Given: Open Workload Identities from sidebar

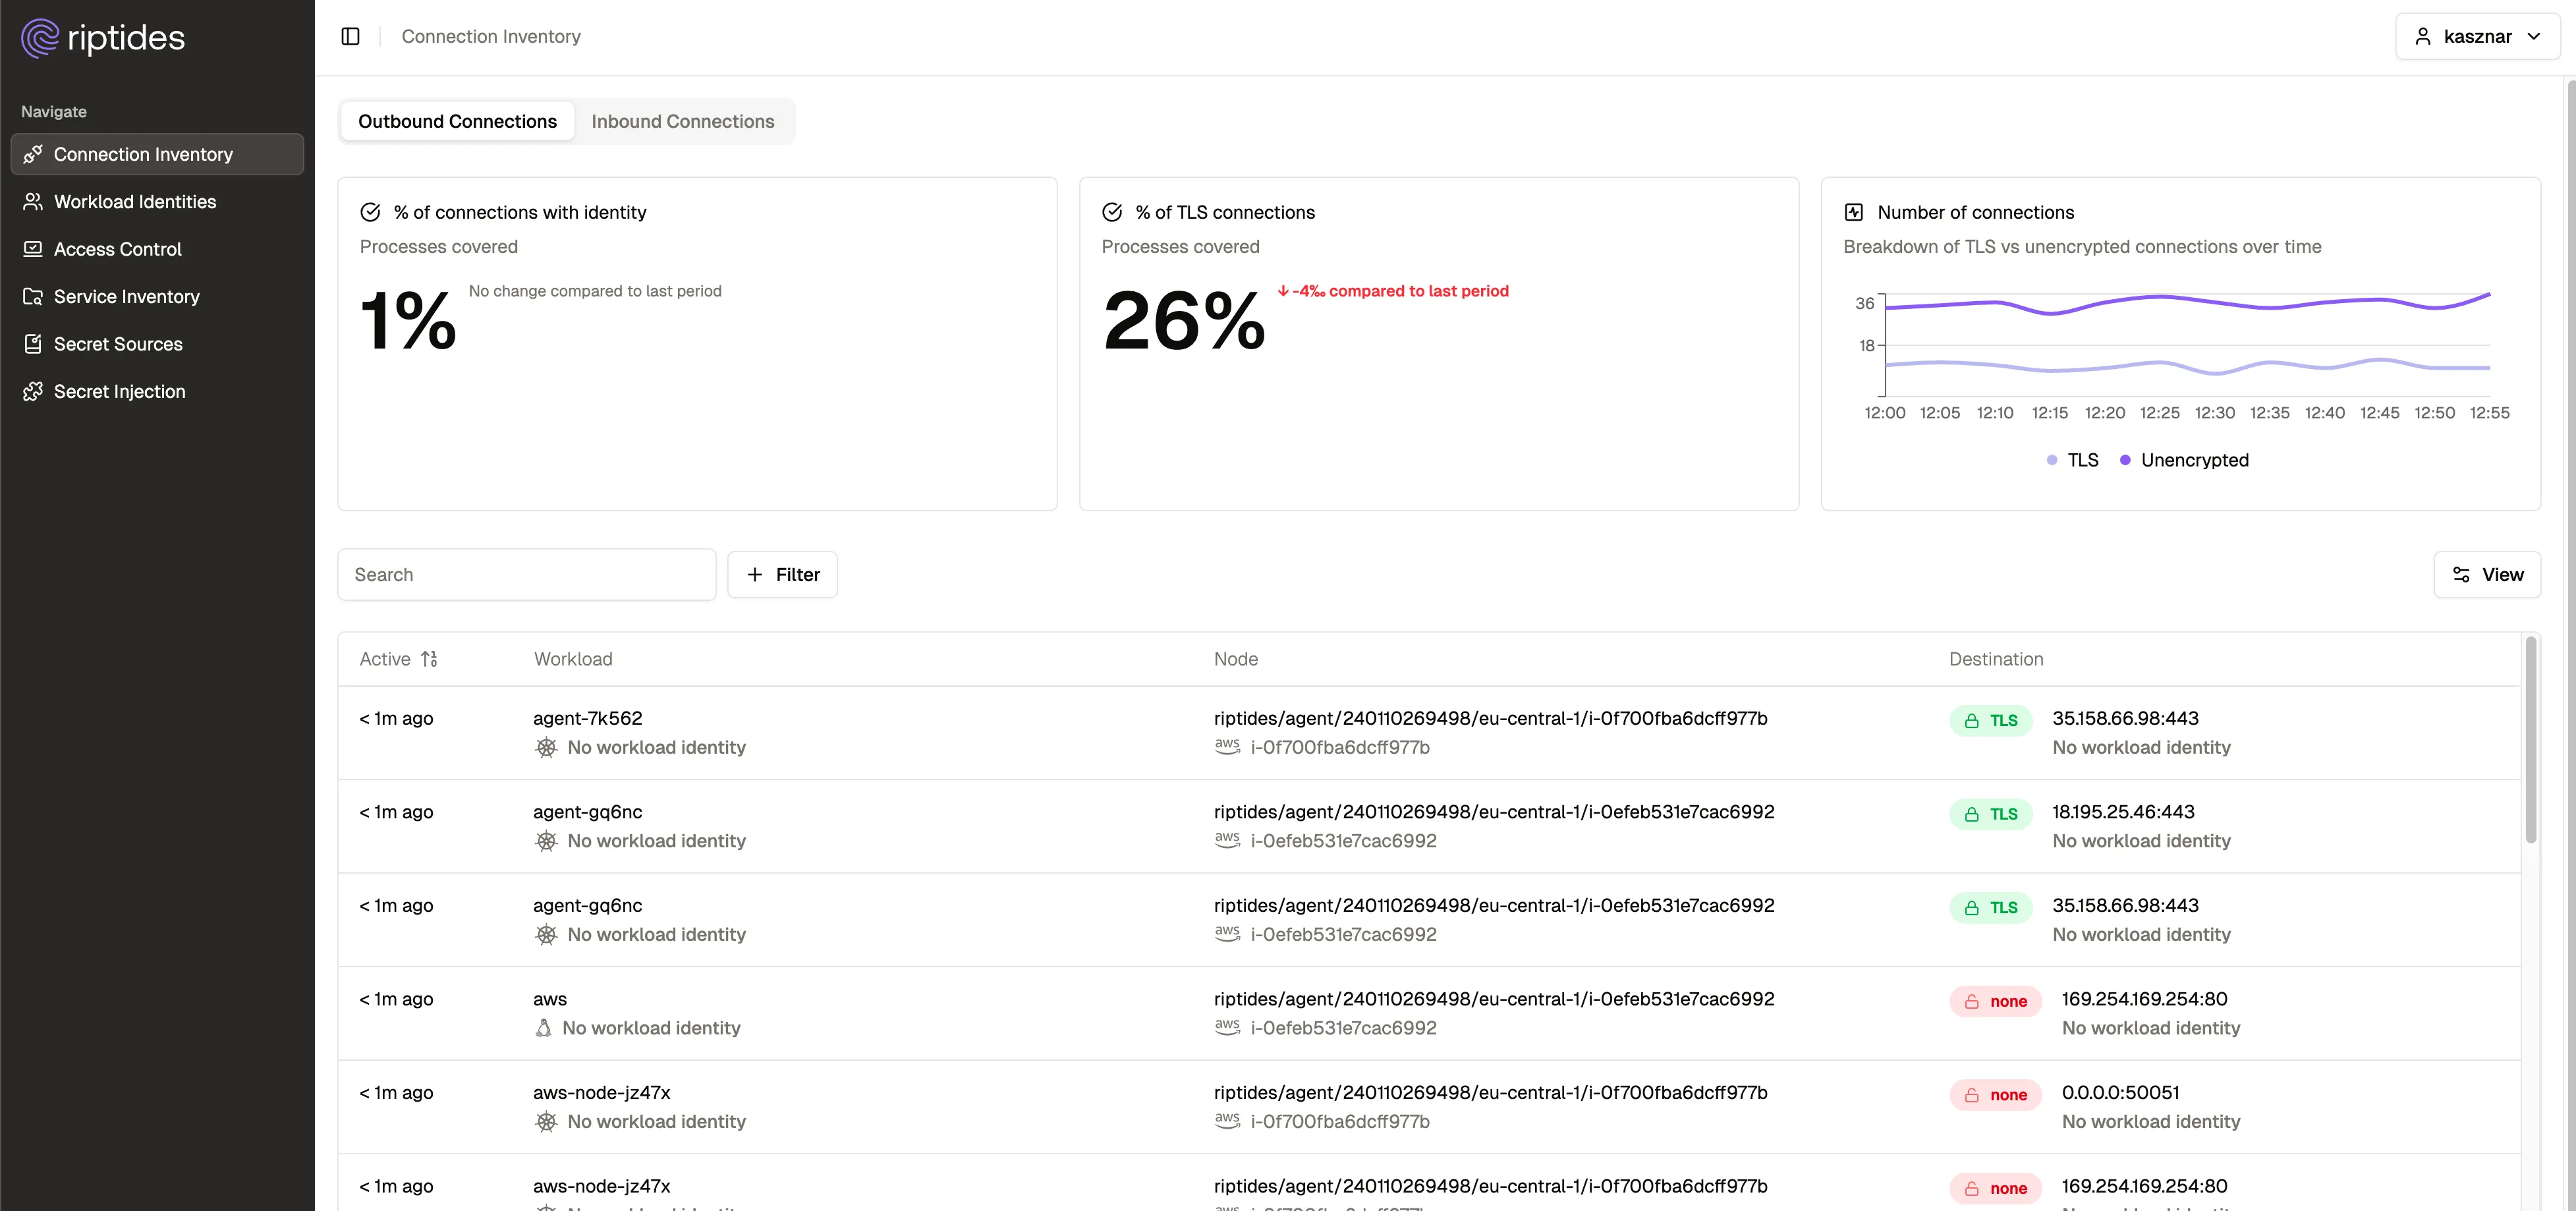Looking at the screenshot, I should 135,202.
